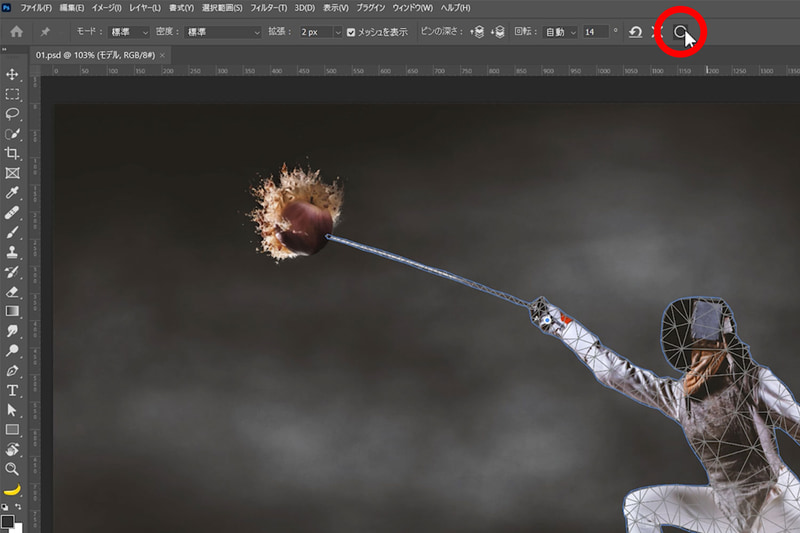Reset all pins with the undo arrow
The height and width of the screenshot is (533, 800).
pyautogui.click(x=635, y=32)
